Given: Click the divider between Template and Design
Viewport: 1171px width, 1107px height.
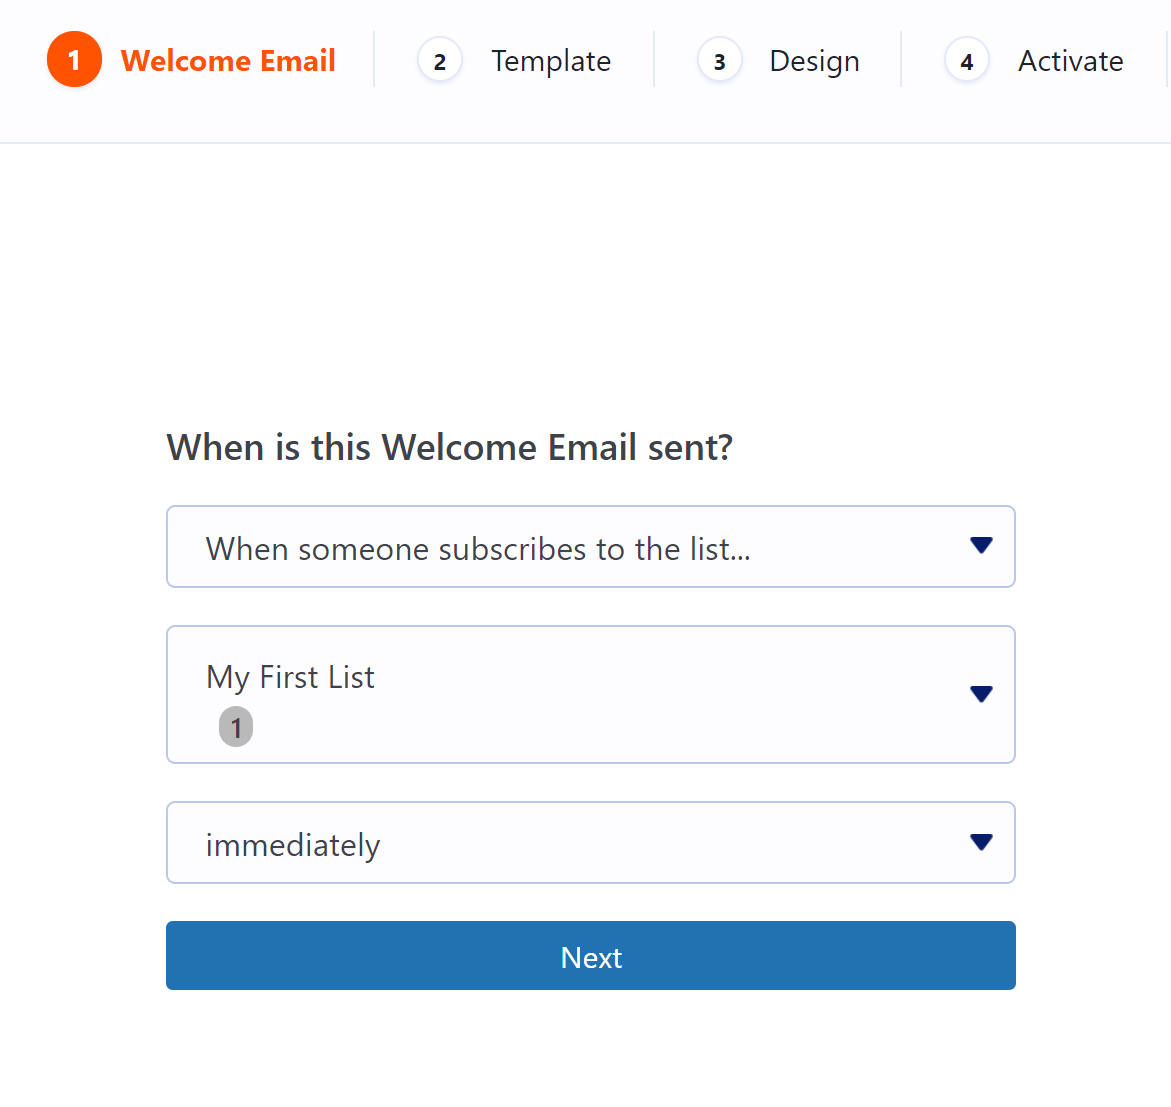Looking at the screenshot, I should pyautogui.click(x=654, y=60).
